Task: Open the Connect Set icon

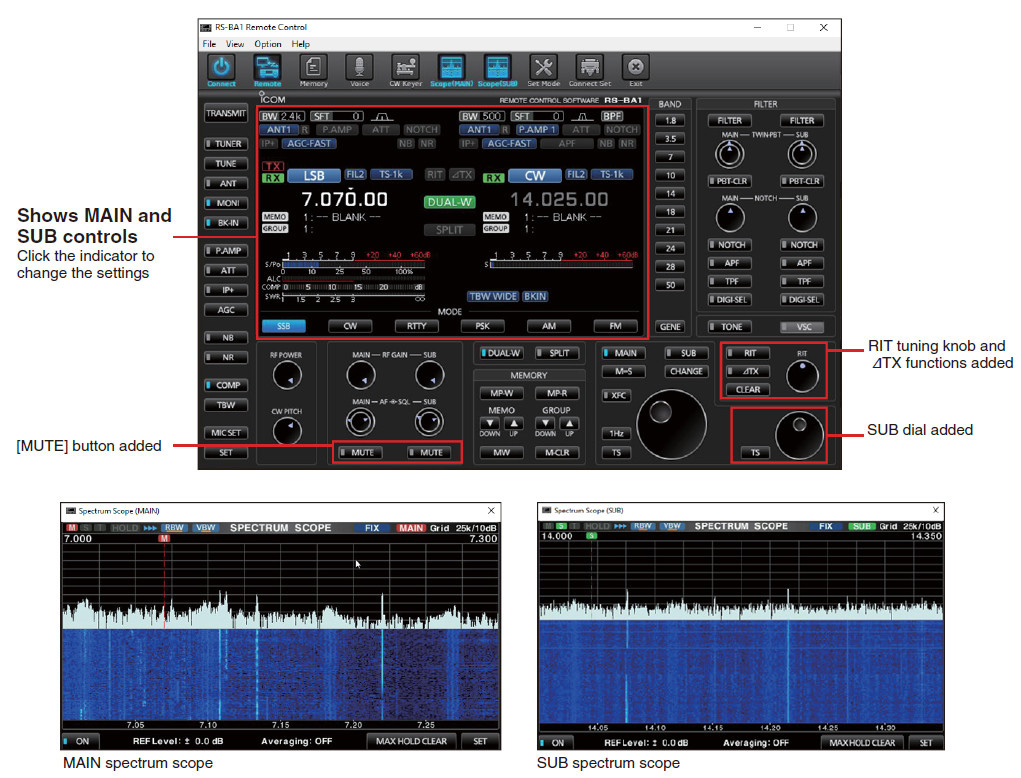Action: click(x=590, y=67)
